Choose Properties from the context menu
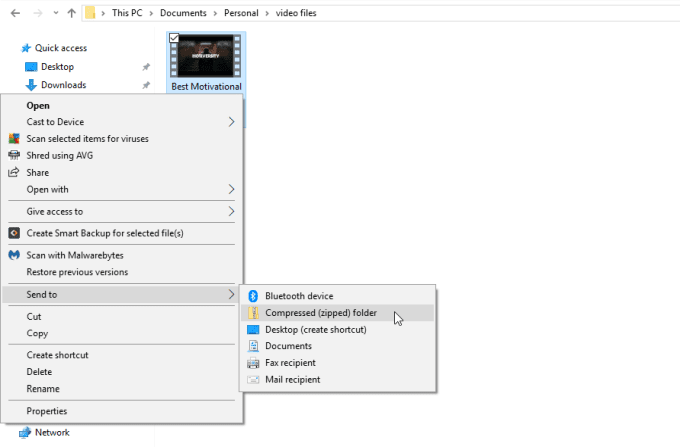Image resolution: width=680 pixels, height=447 pixels. [47, 410]
